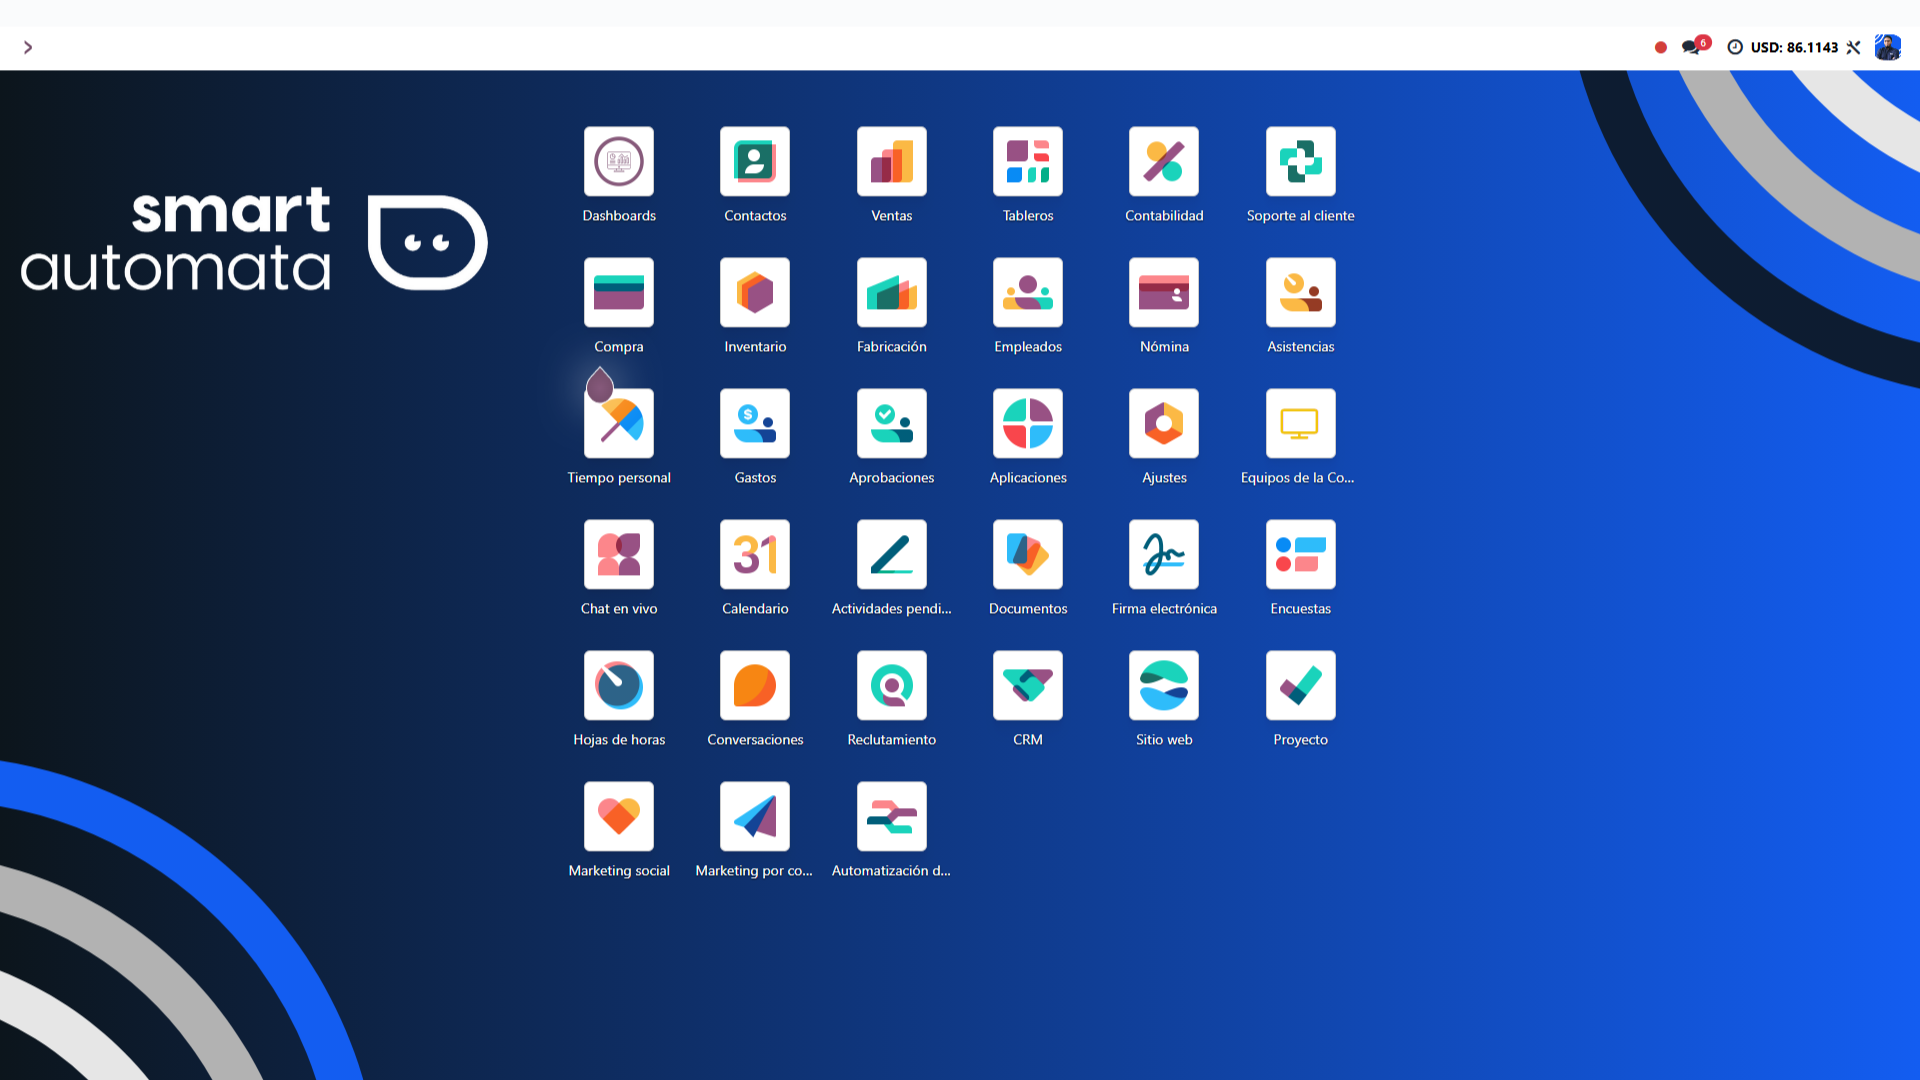The height and width of the screenshot is (1080, 1920).
Task: Click the USD: 86.1143 exchange rate
Action: point(1794,47)
